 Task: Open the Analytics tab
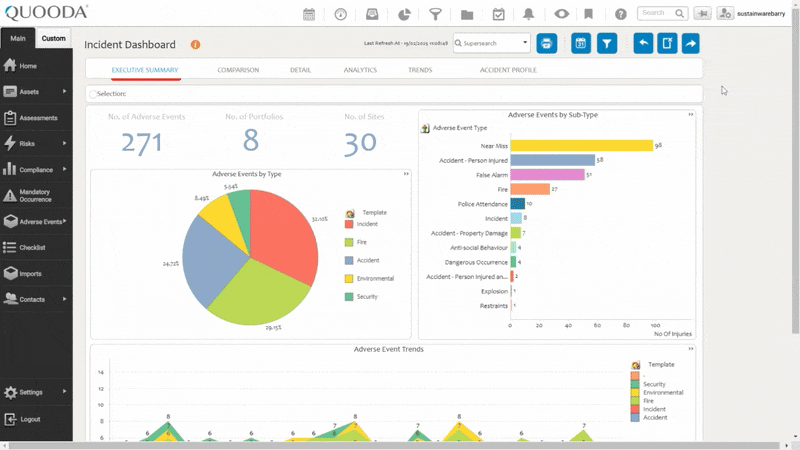tap(360, 70)
